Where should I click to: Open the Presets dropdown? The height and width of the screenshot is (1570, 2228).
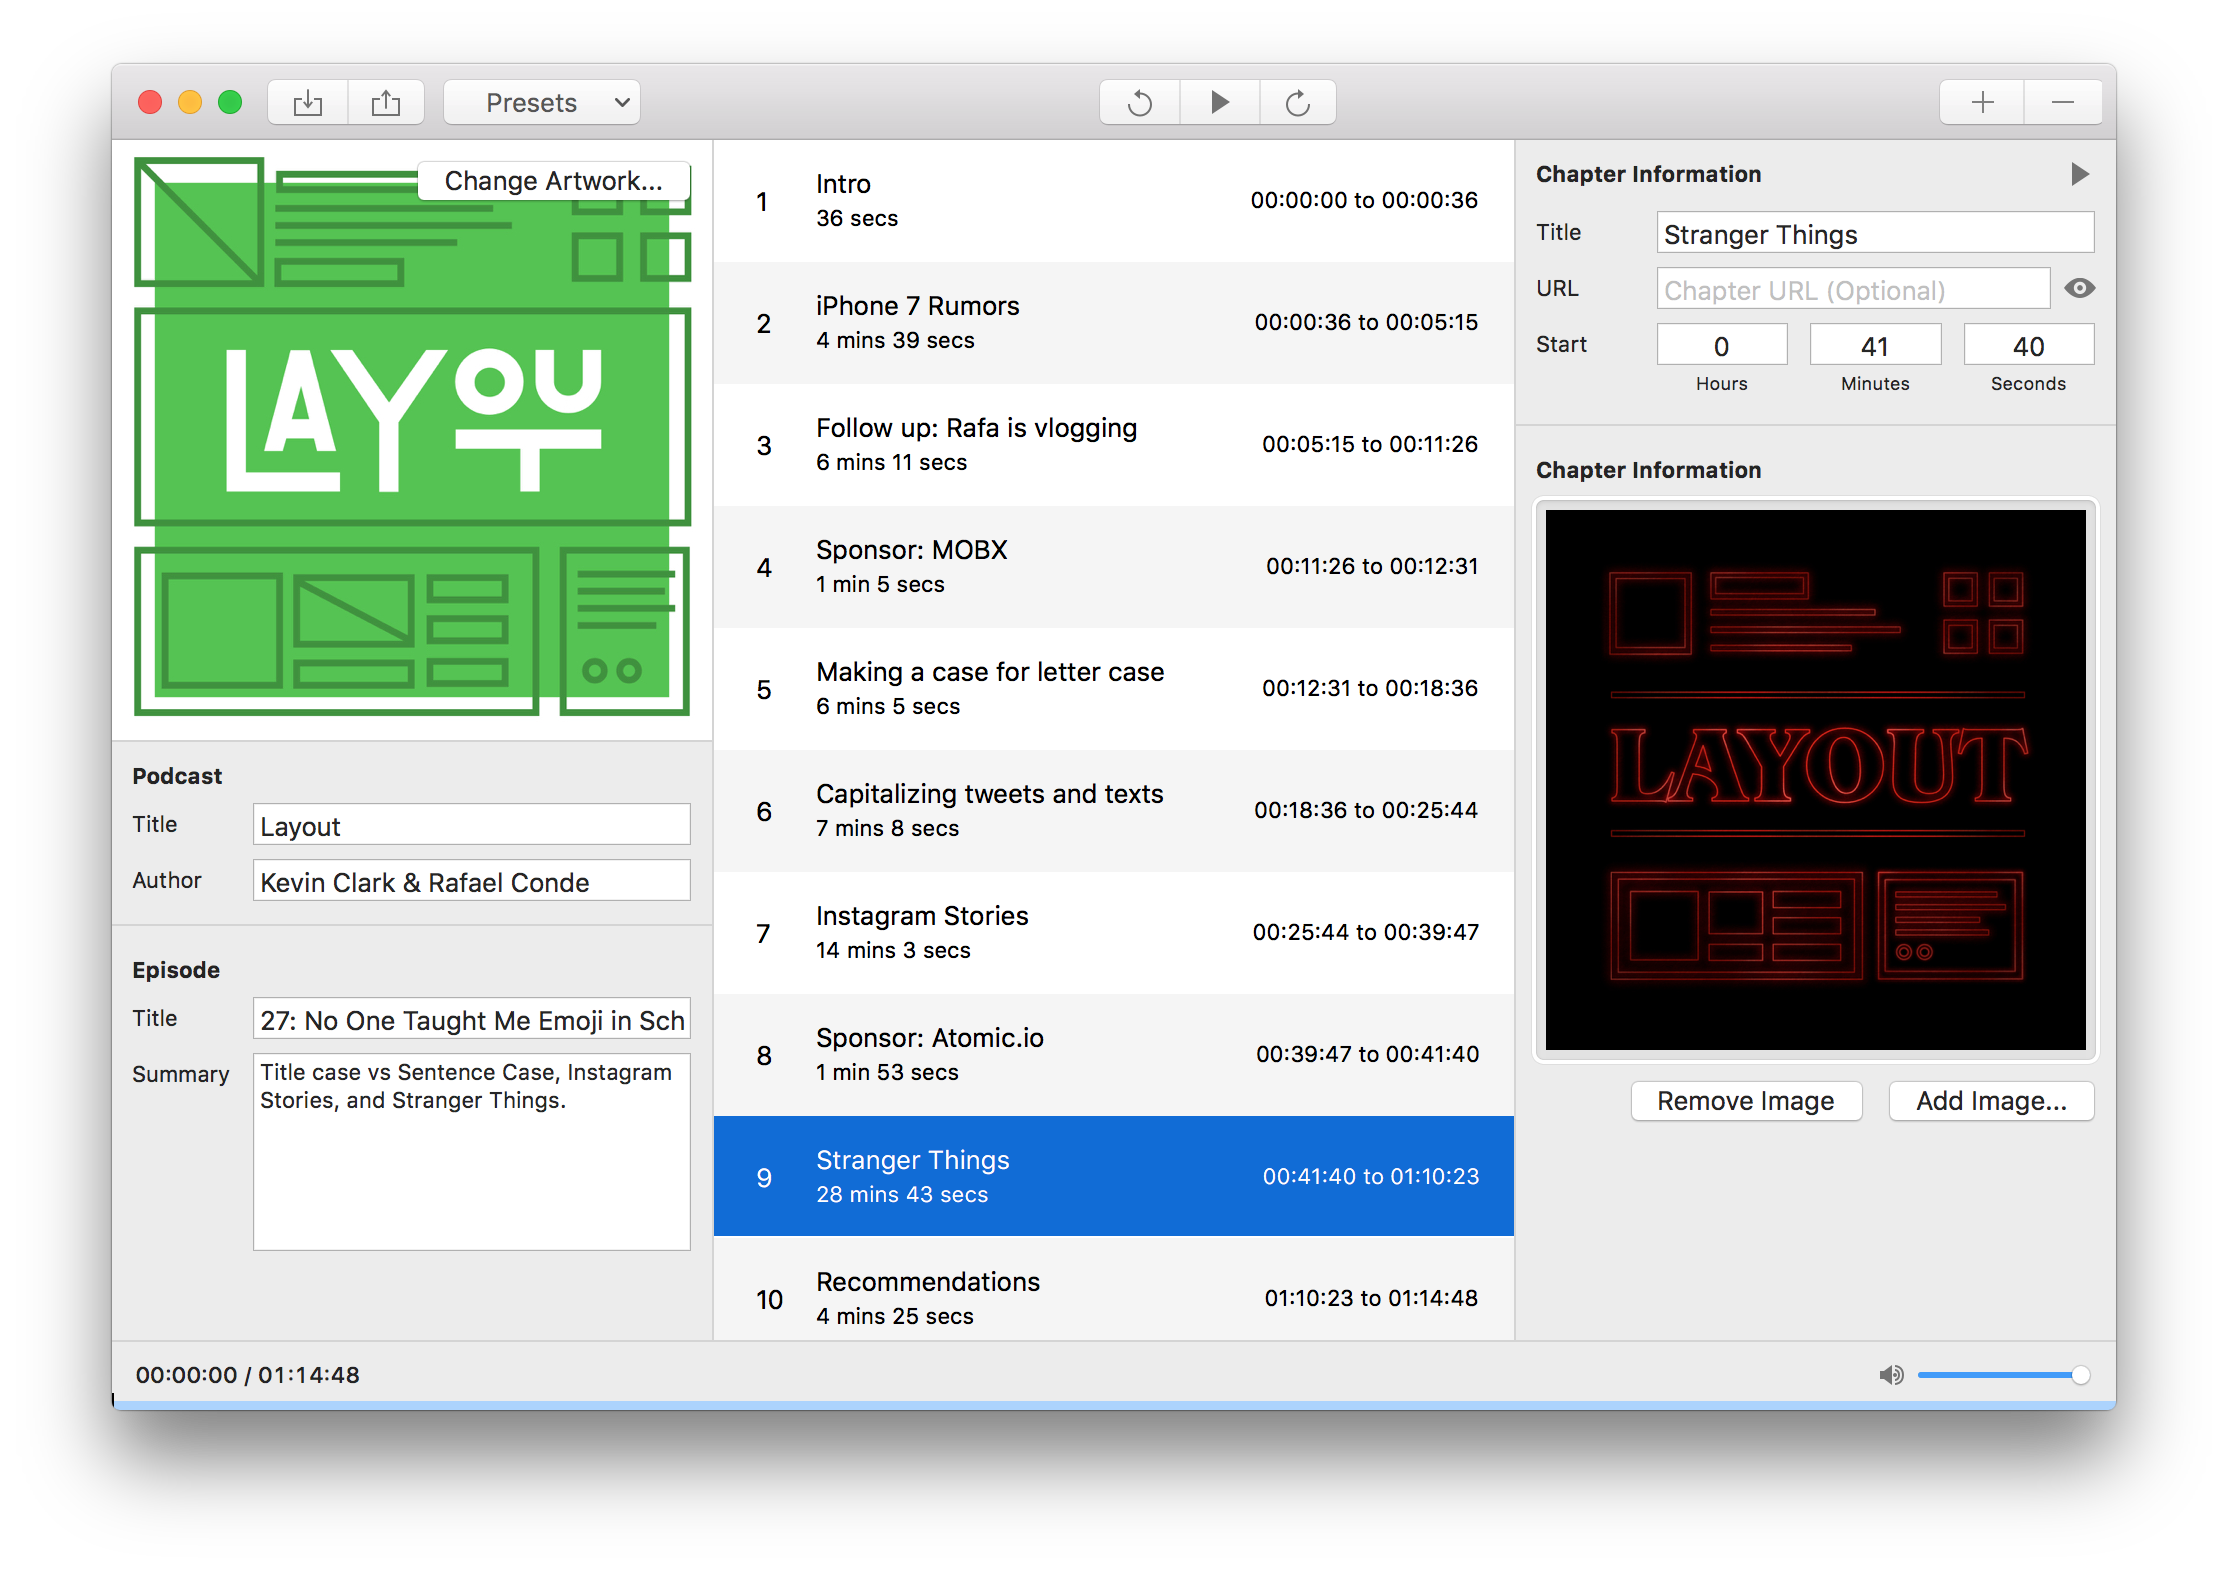(542, 103)
